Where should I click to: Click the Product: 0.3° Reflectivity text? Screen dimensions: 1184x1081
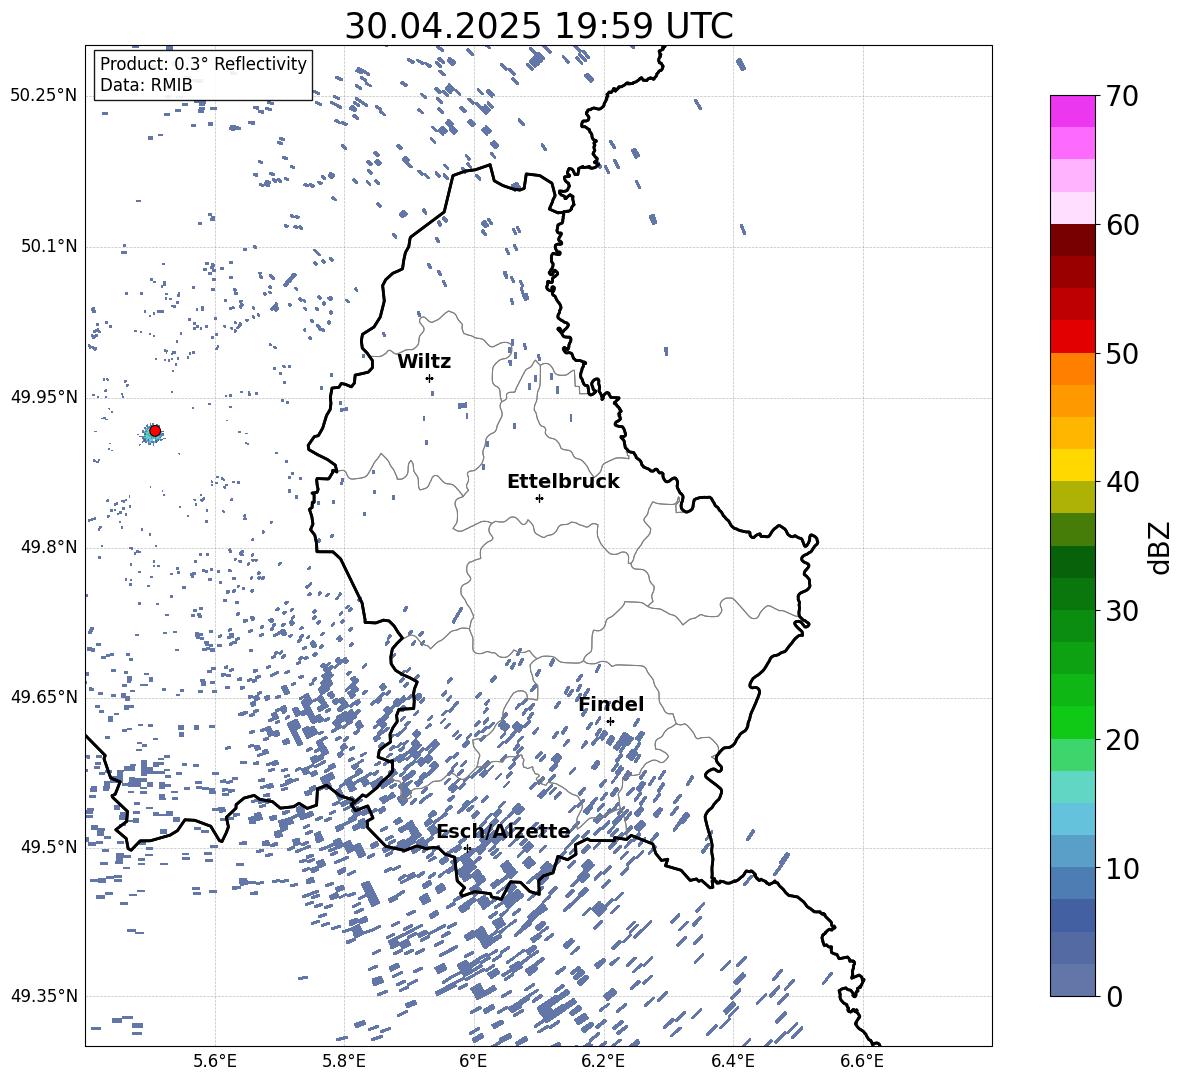tap(203, 64)
